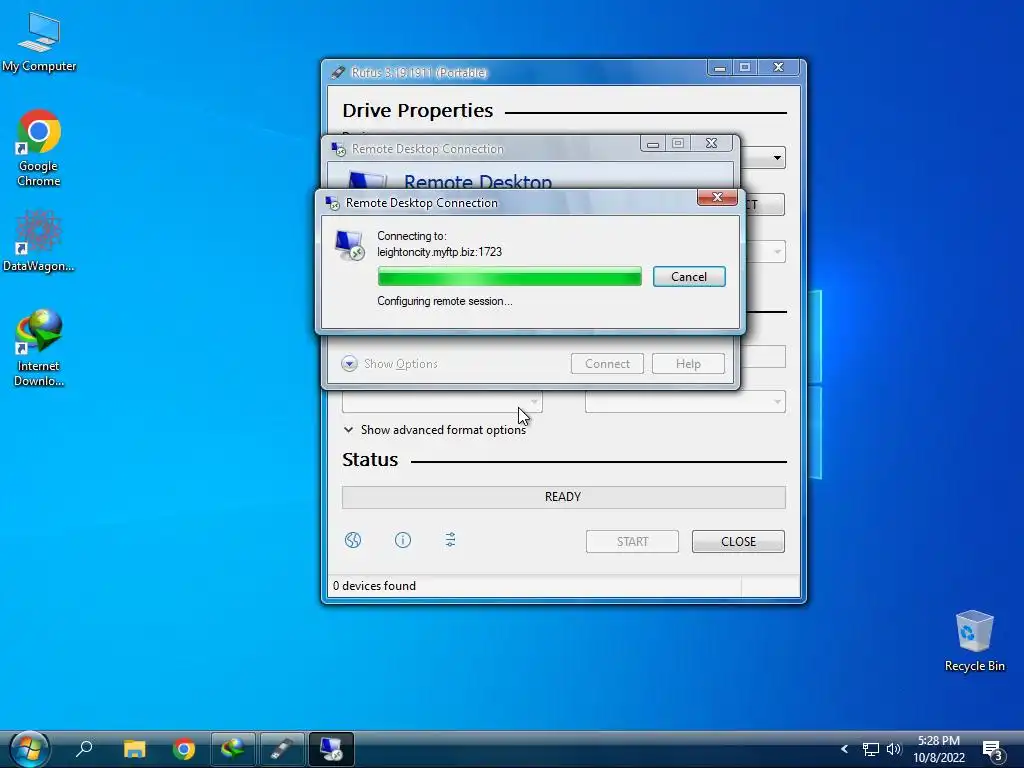The width and height of the screenshot is (1024, 768).
Task: Switch to Rufus via taskbar icon
Action: [282, 748]
